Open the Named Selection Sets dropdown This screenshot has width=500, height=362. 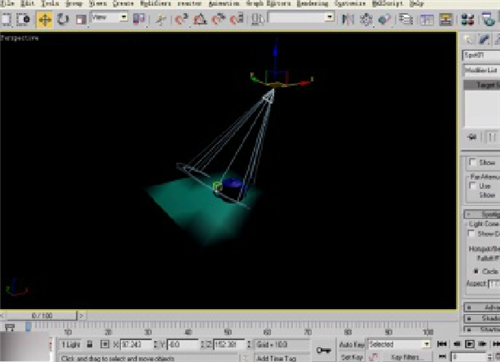pos(301,17)
